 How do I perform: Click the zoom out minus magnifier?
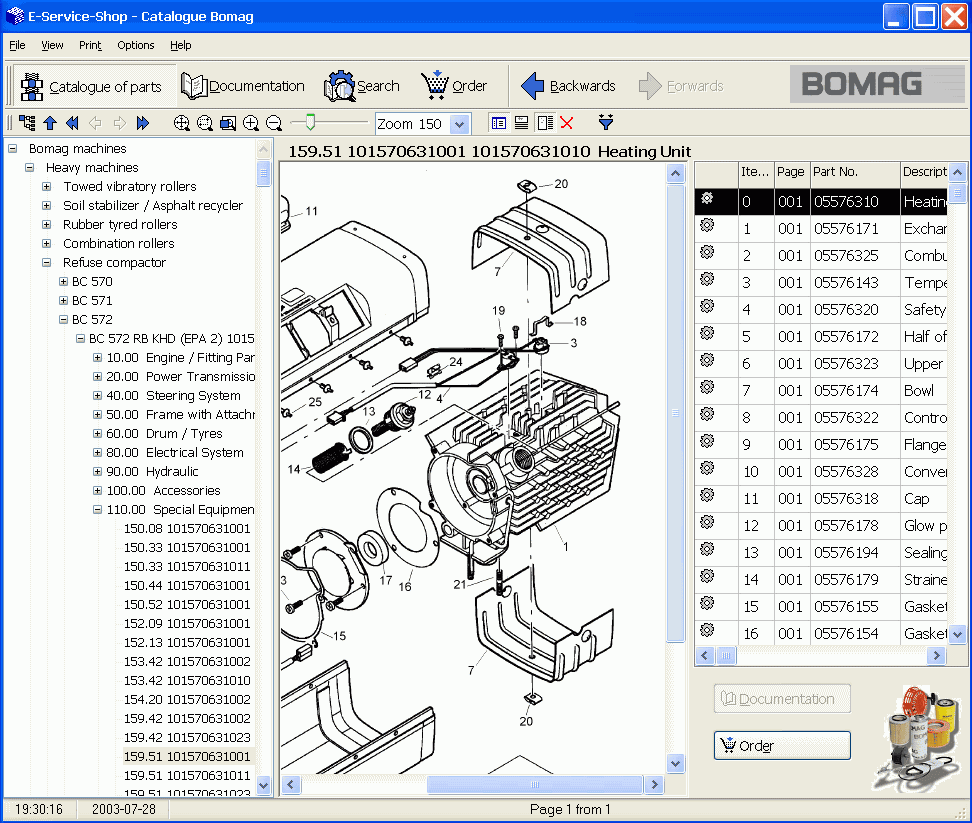tap(273, 123)
